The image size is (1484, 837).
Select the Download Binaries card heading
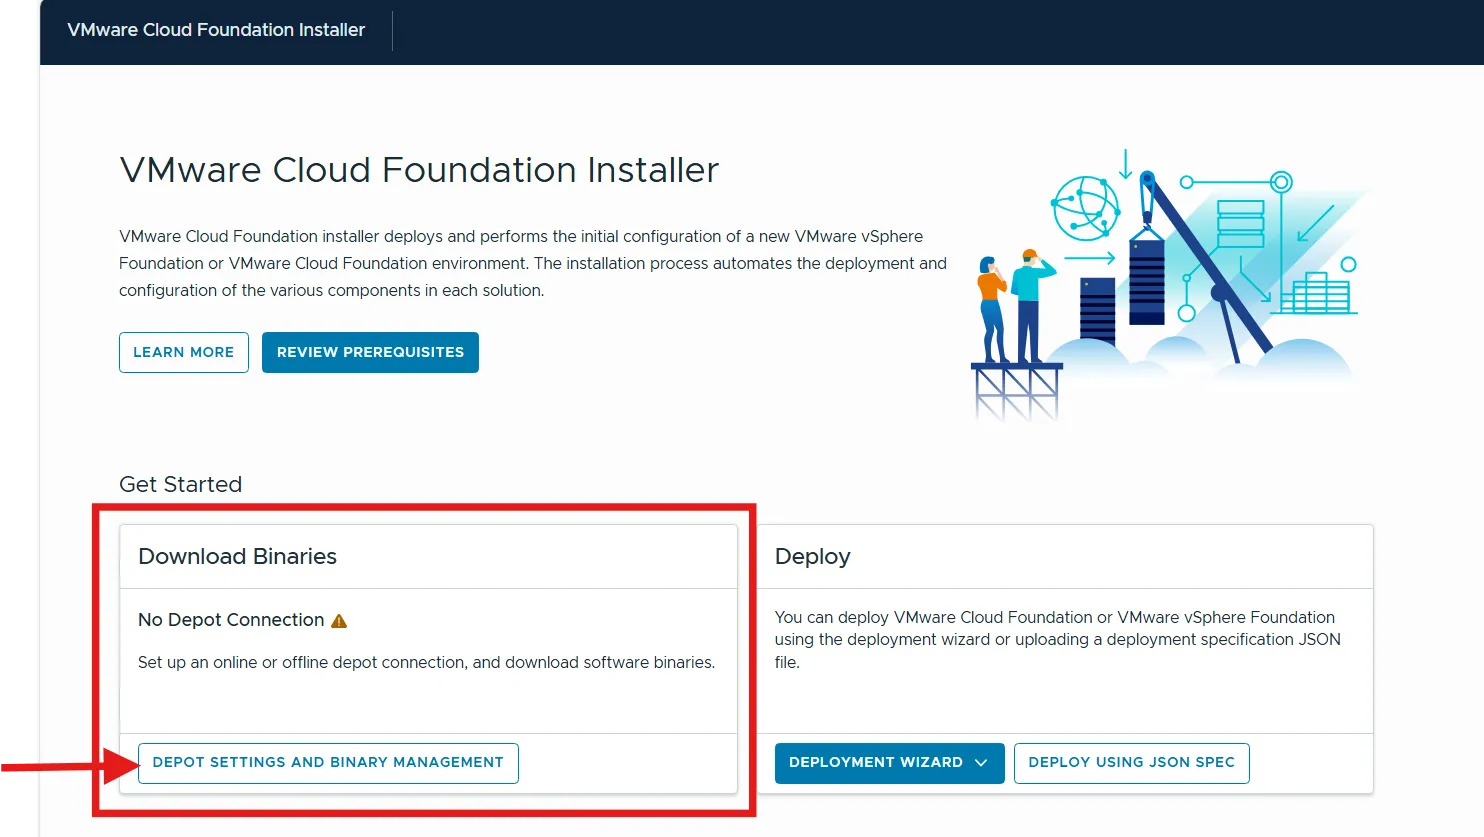(x=237, y=557)
